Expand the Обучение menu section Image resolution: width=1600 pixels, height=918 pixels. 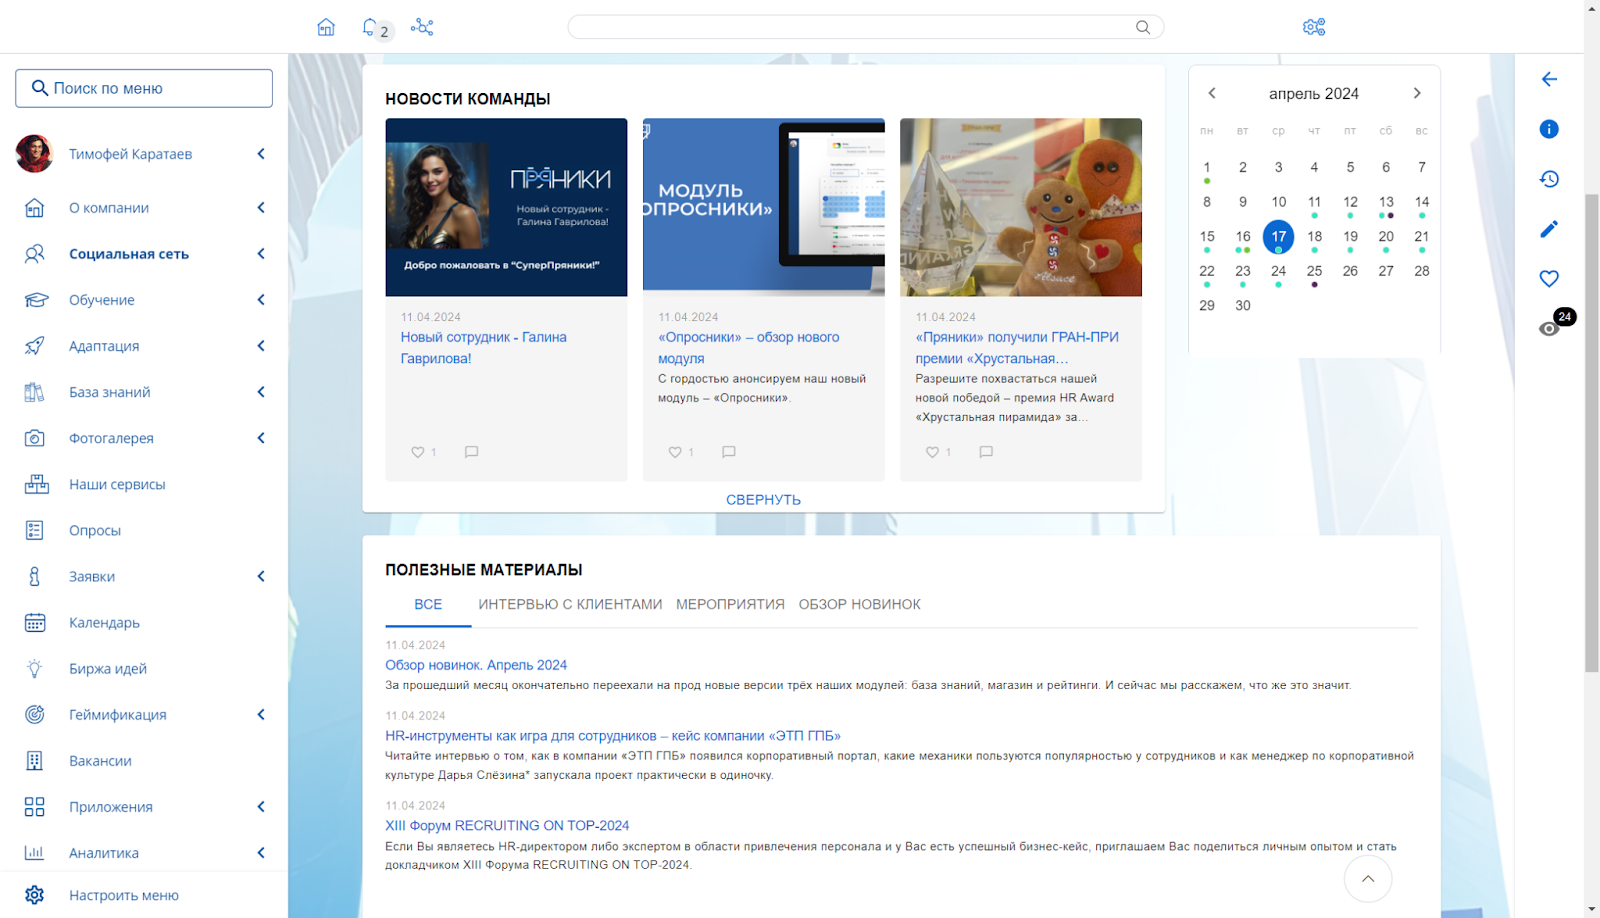(261, 300)
